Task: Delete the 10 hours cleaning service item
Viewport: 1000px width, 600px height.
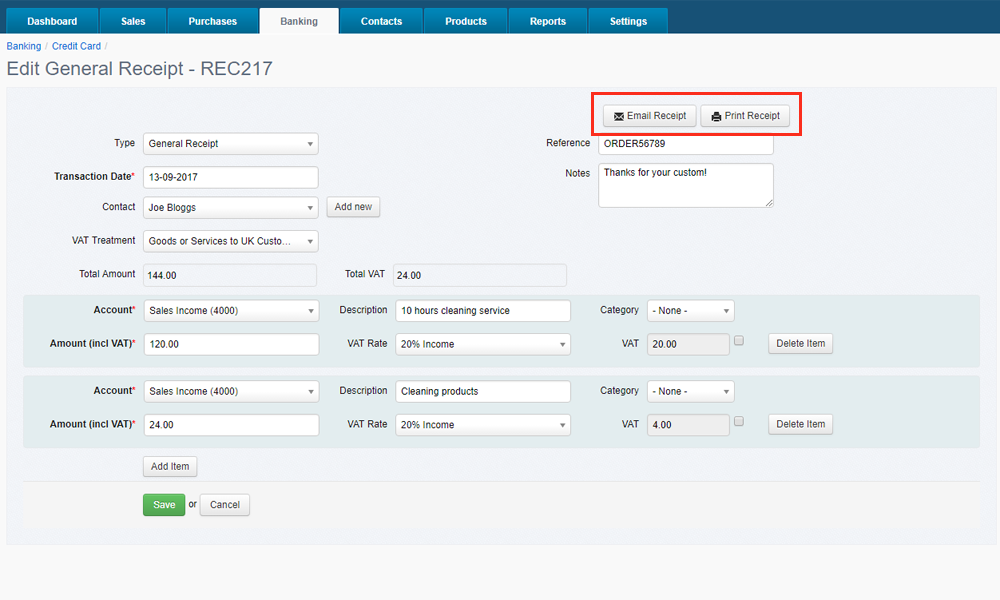Action: 800,344
